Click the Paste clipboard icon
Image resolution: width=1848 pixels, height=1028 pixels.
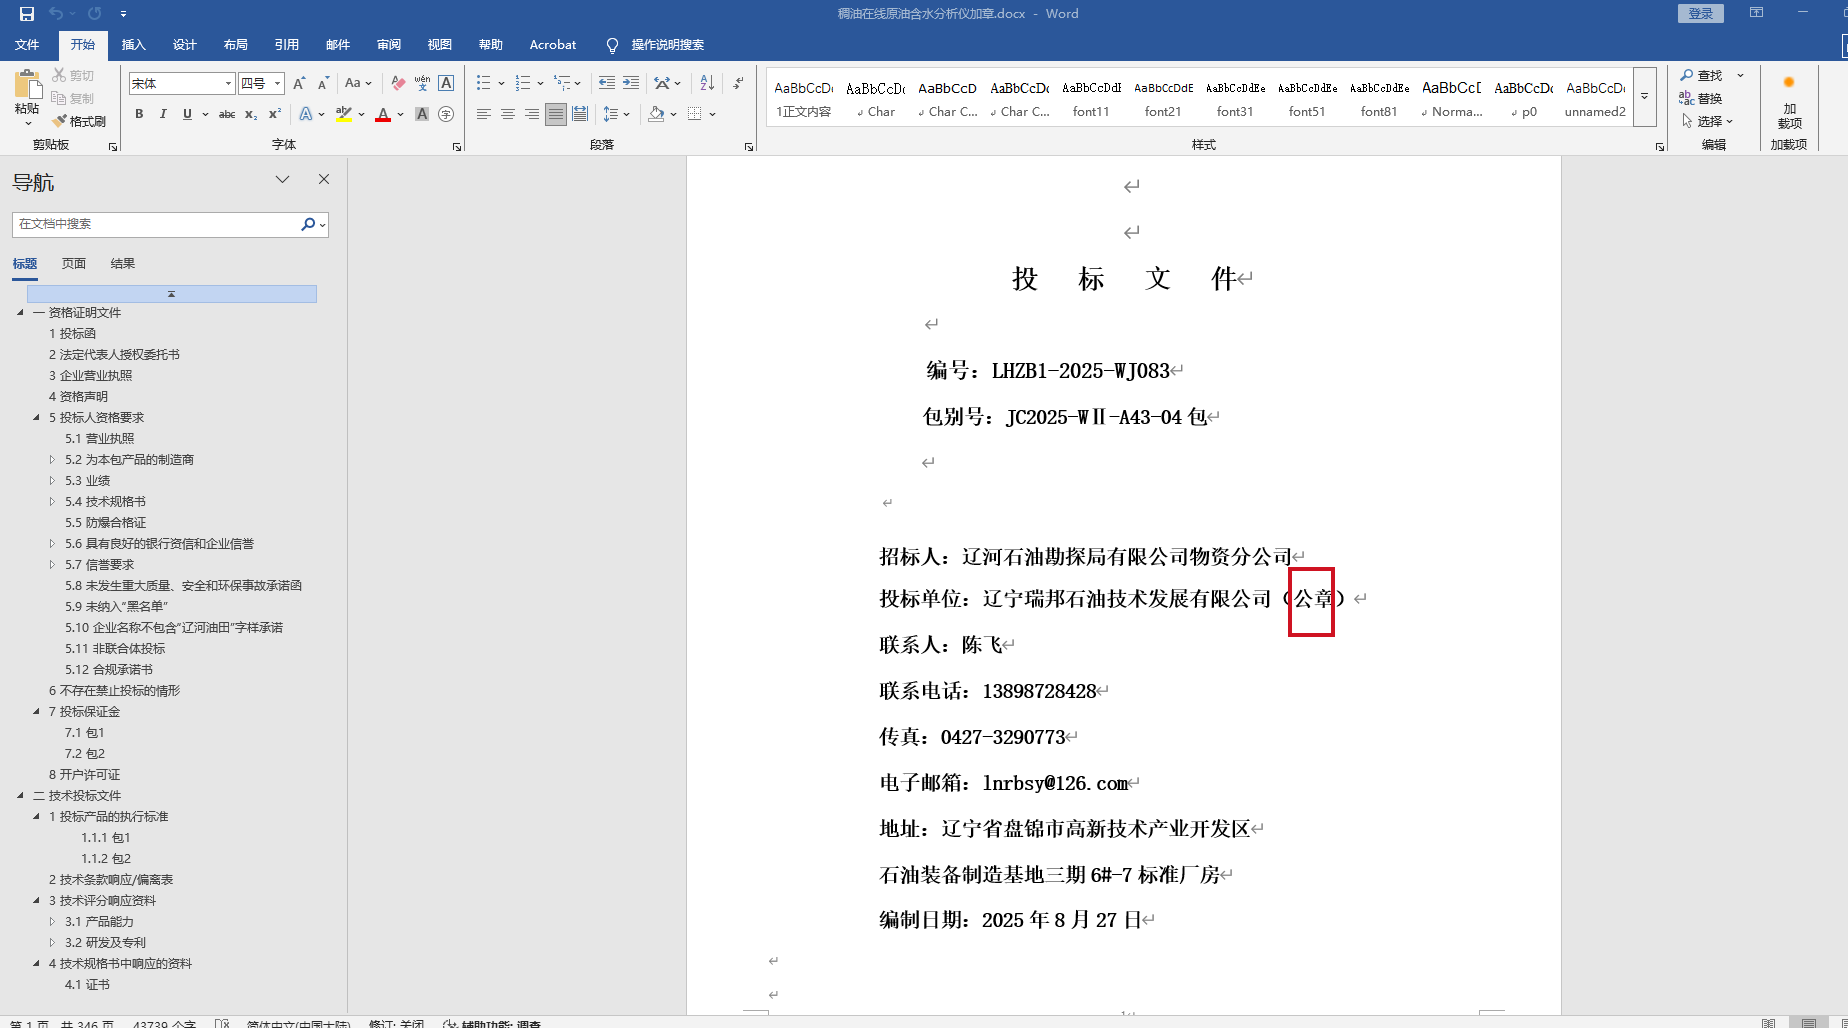(27, 85)
